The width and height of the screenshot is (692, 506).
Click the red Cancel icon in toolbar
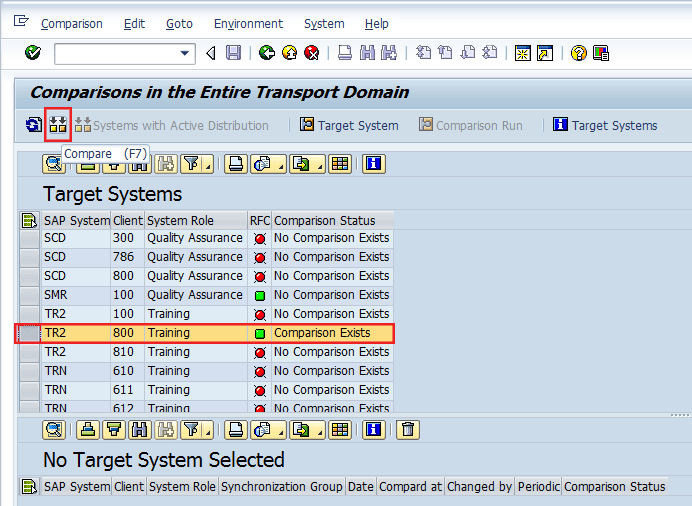pos(312,53)
